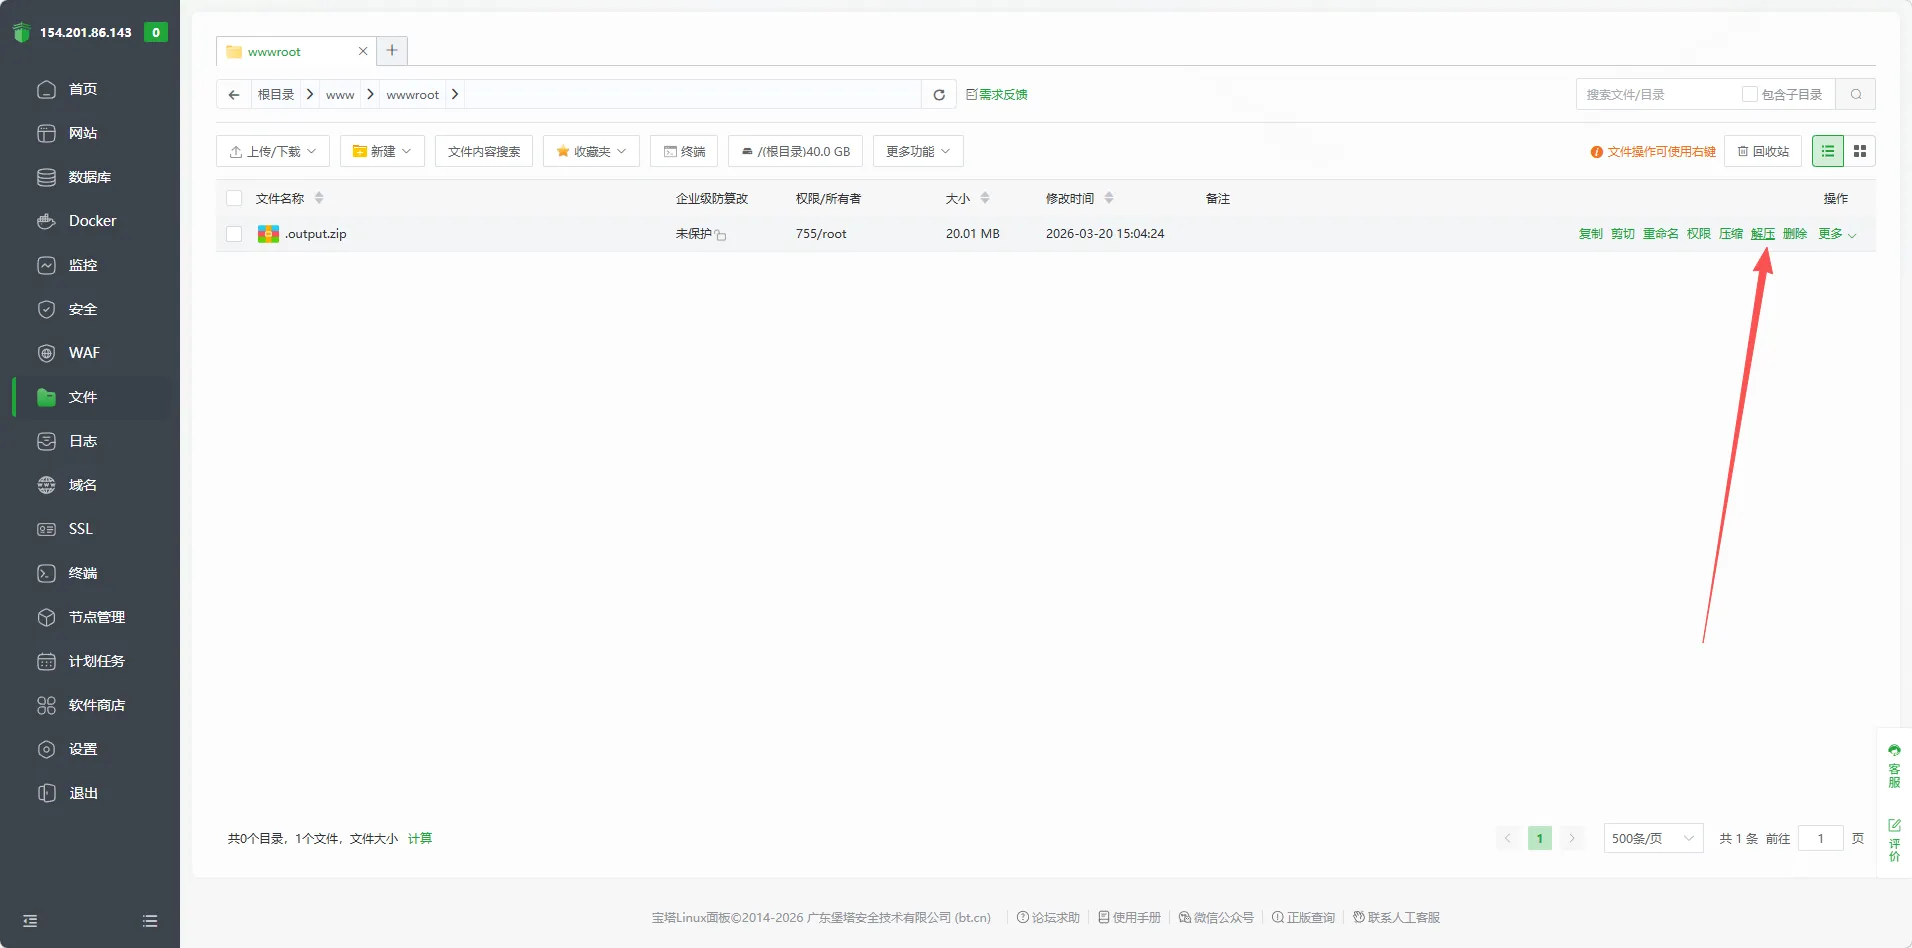Enable the include subdirectories checkbox
Screen dimensions: 1912x948
1749,95
